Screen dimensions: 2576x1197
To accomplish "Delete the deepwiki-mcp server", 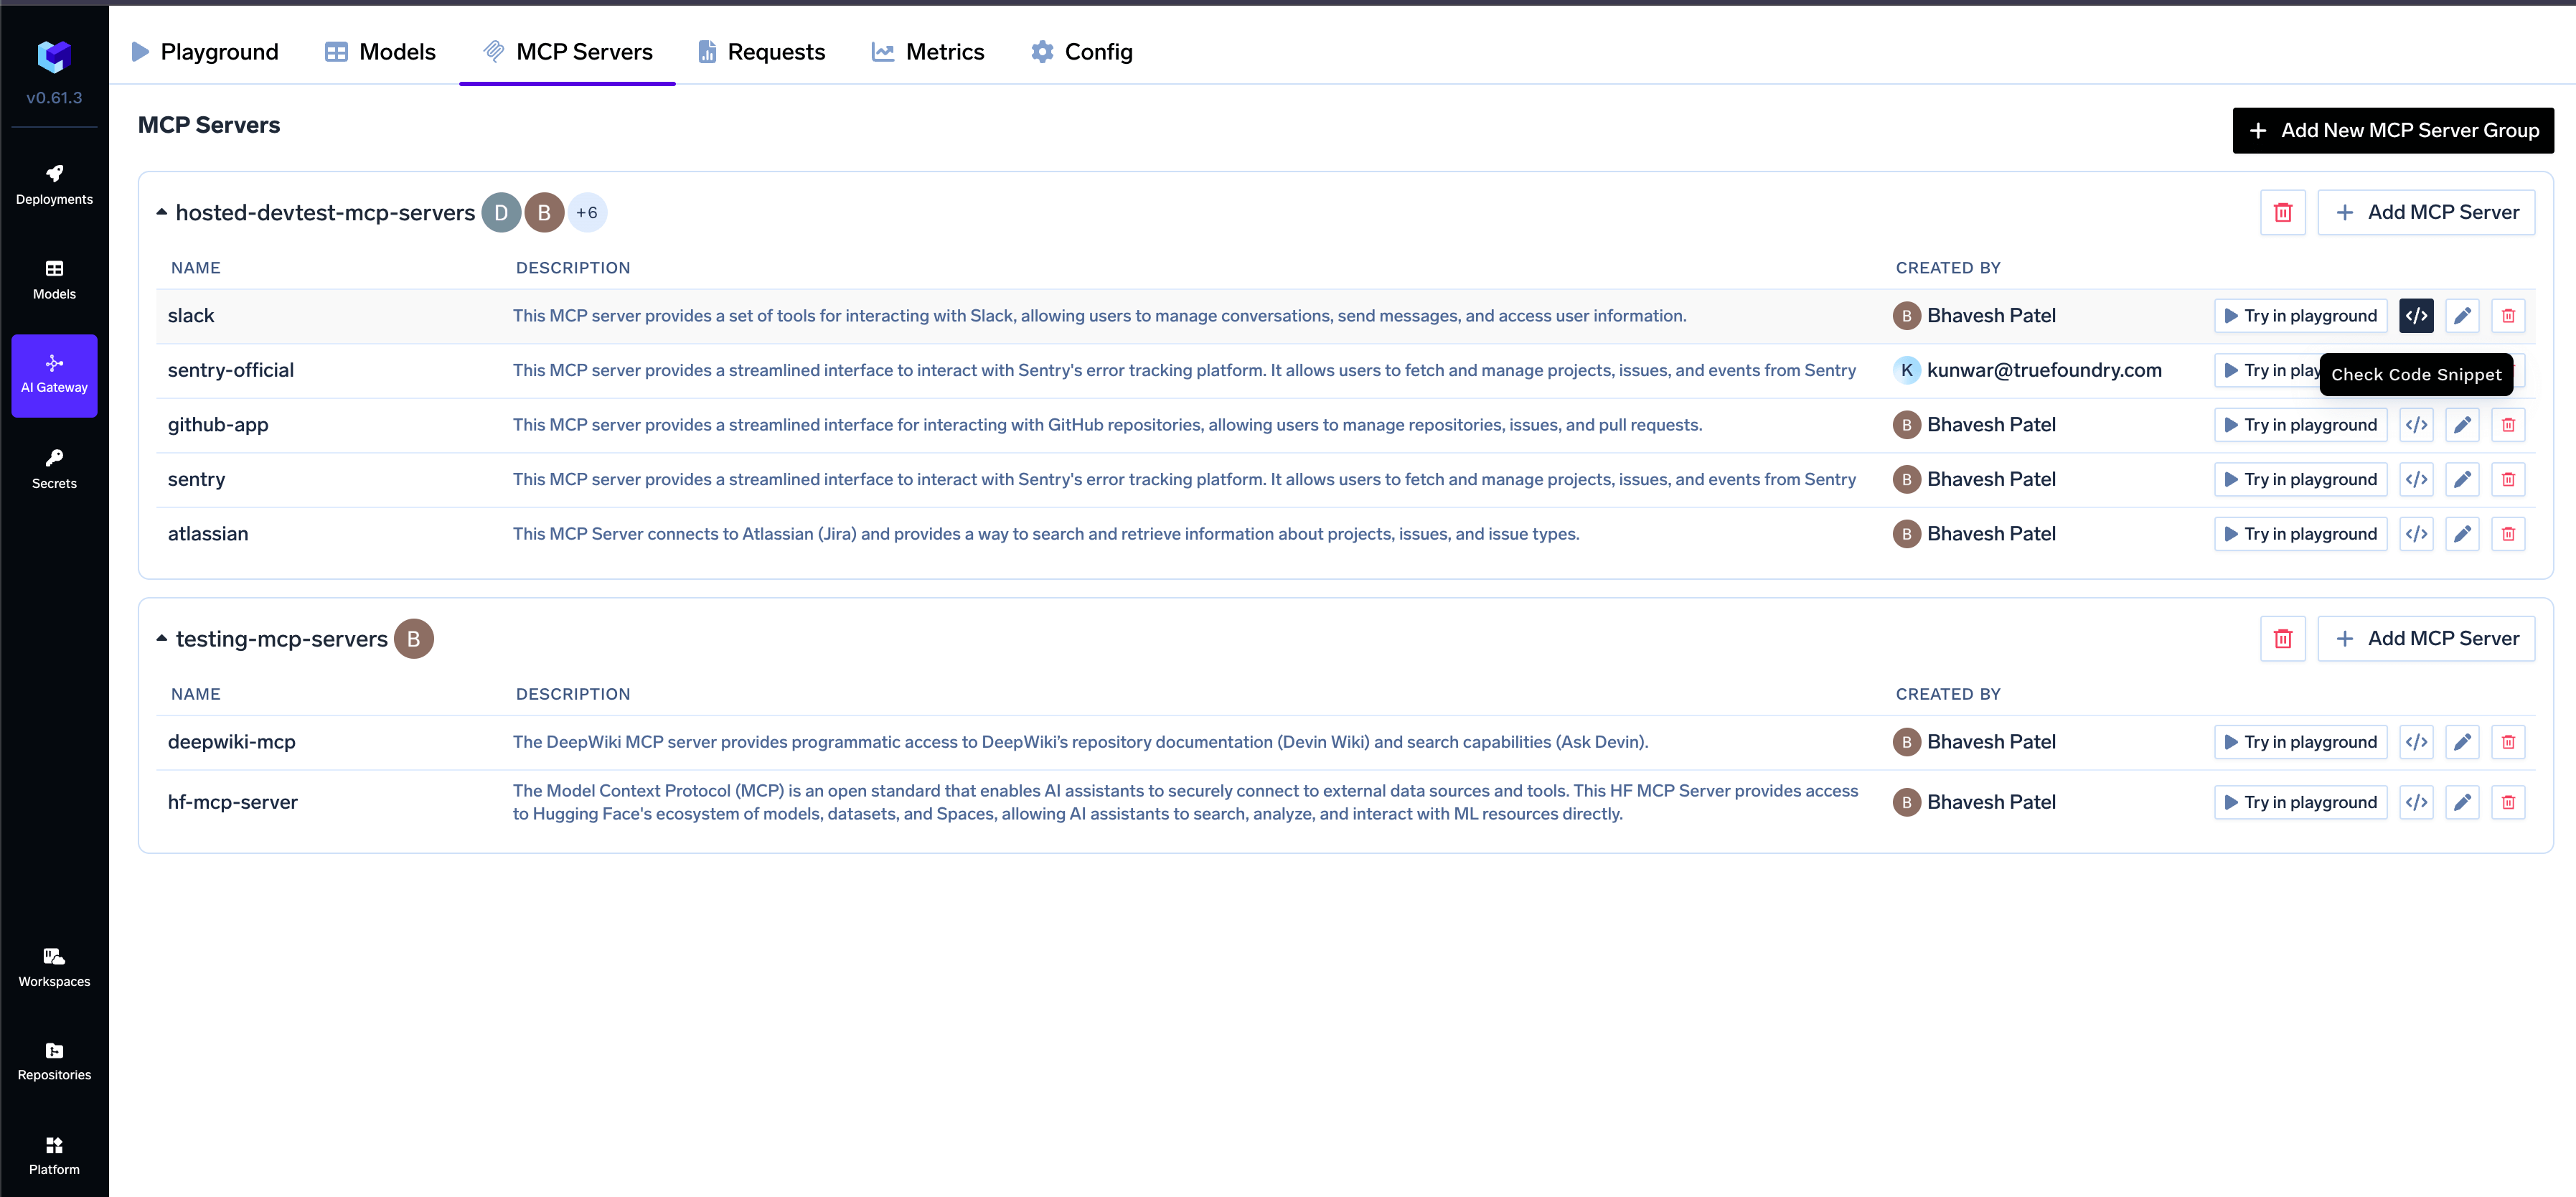I will point(2508,742).
